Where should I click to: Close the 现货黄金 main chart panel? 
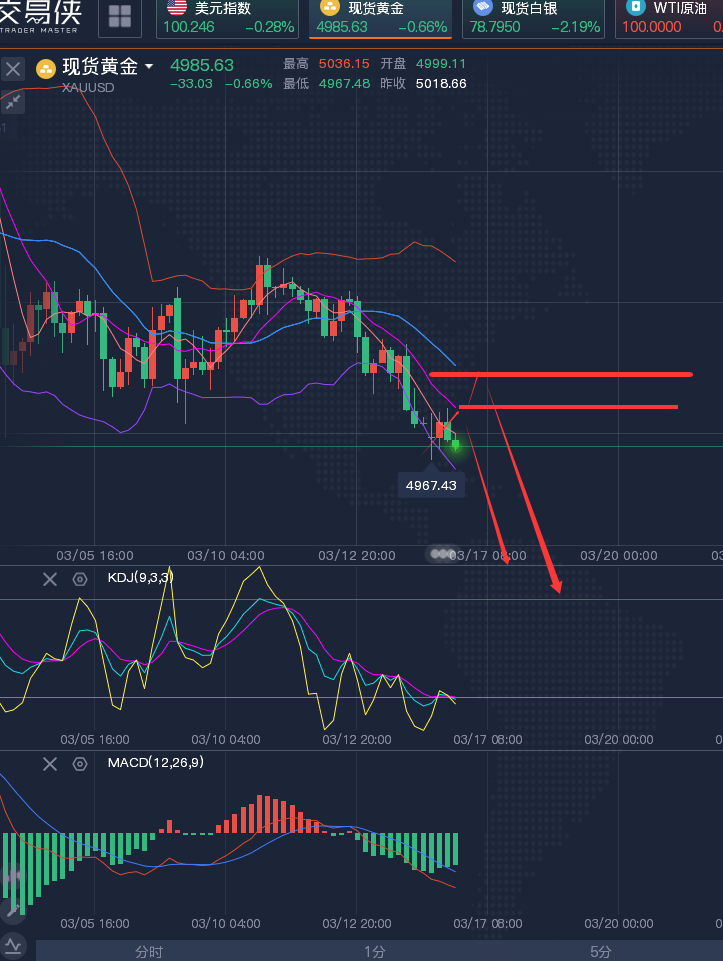[13, 69]
